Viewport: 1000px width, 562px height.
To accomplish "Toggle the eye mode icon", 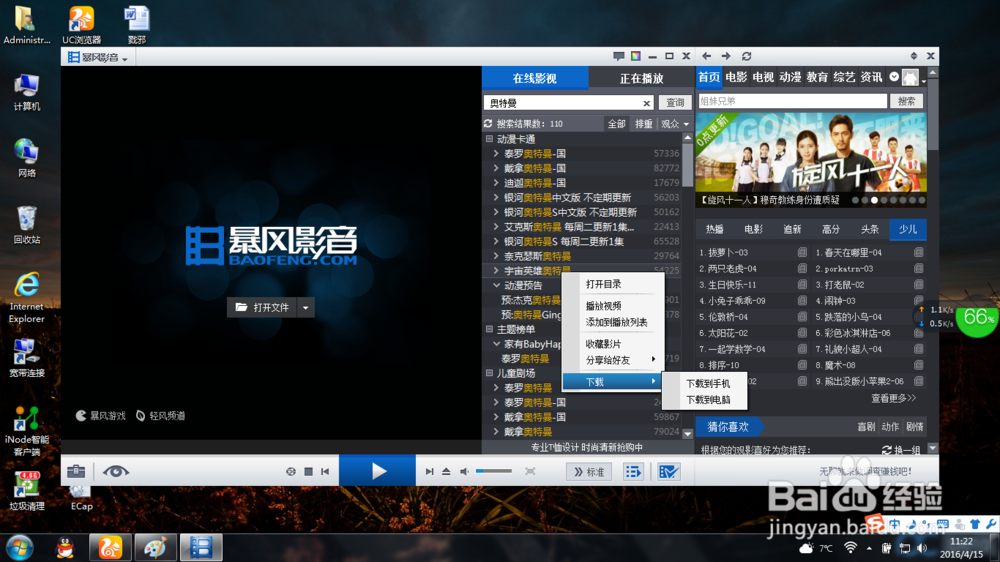I will coord(115,471).
